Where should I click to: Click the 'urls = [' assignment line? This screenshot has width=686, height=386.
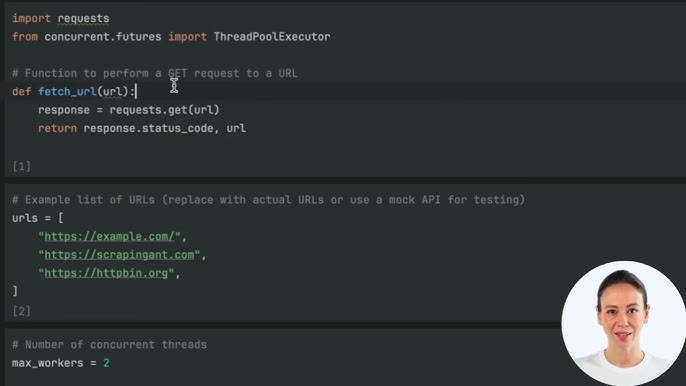[38, 218]
